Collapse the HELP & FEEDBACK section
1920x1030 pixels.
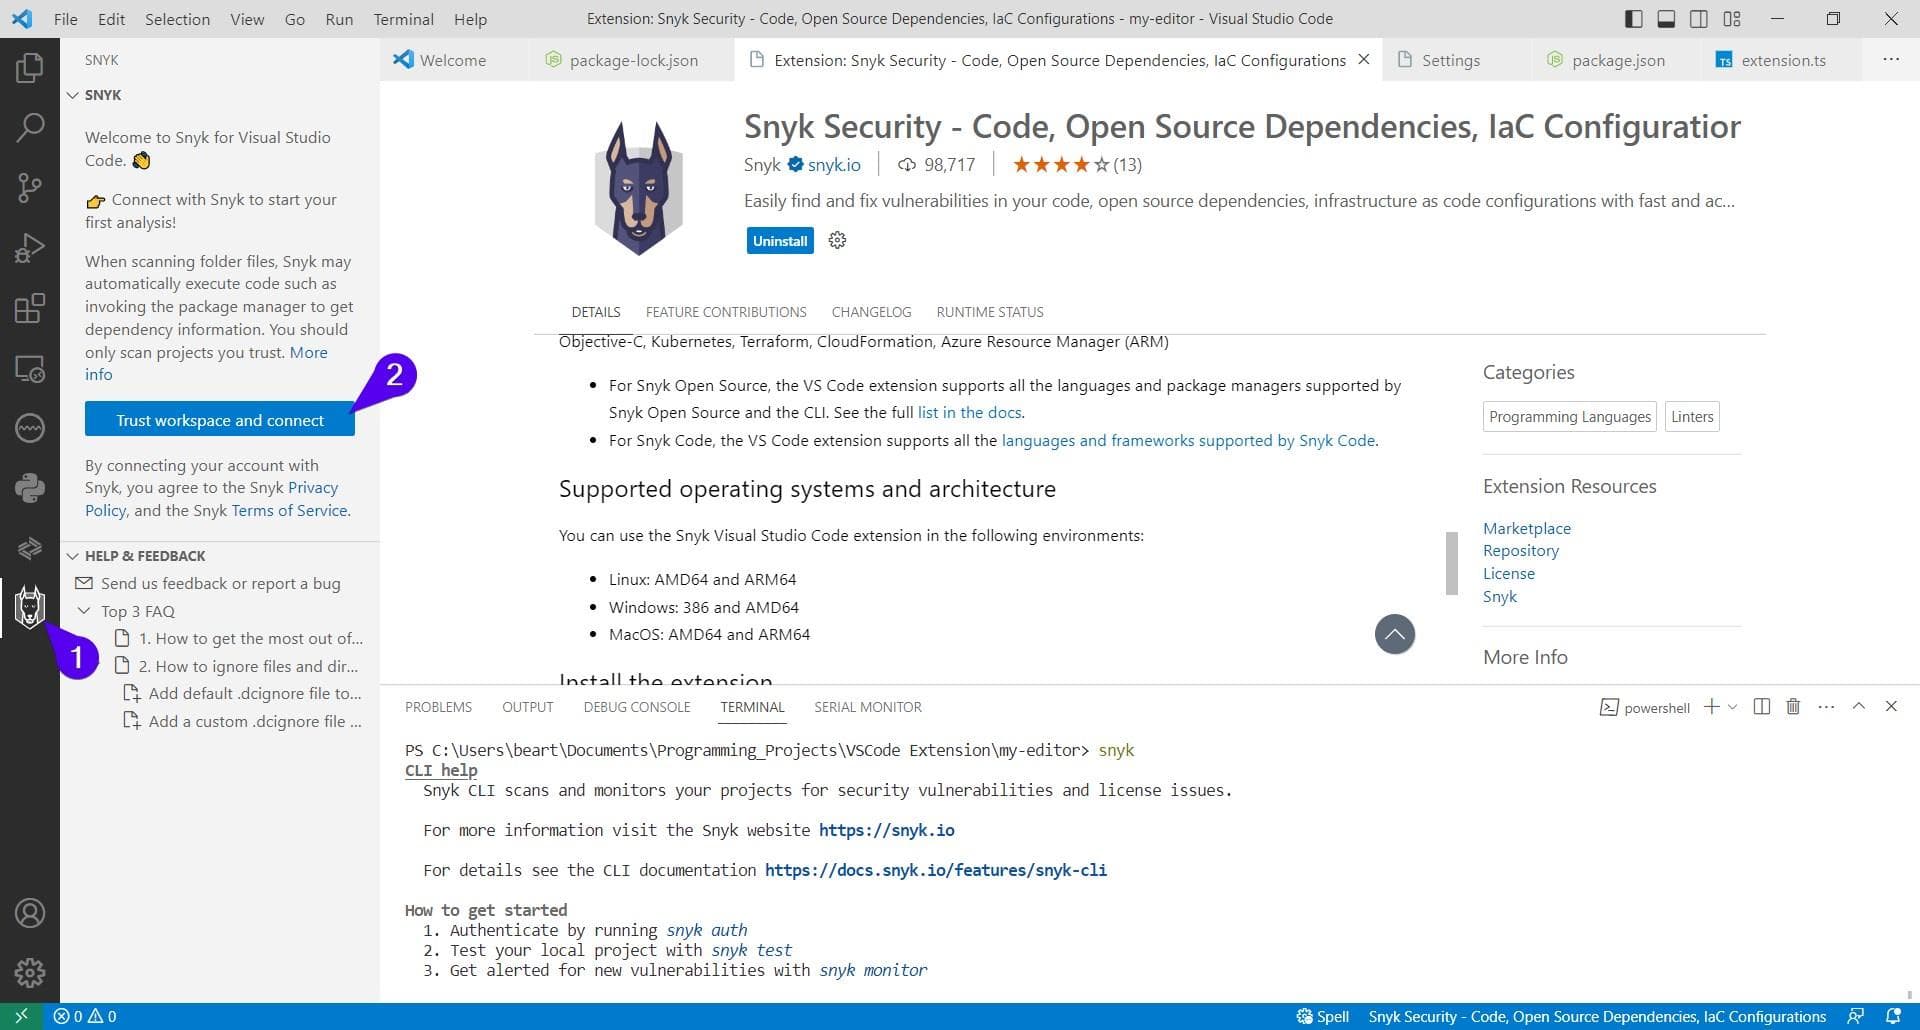[73, 556]
